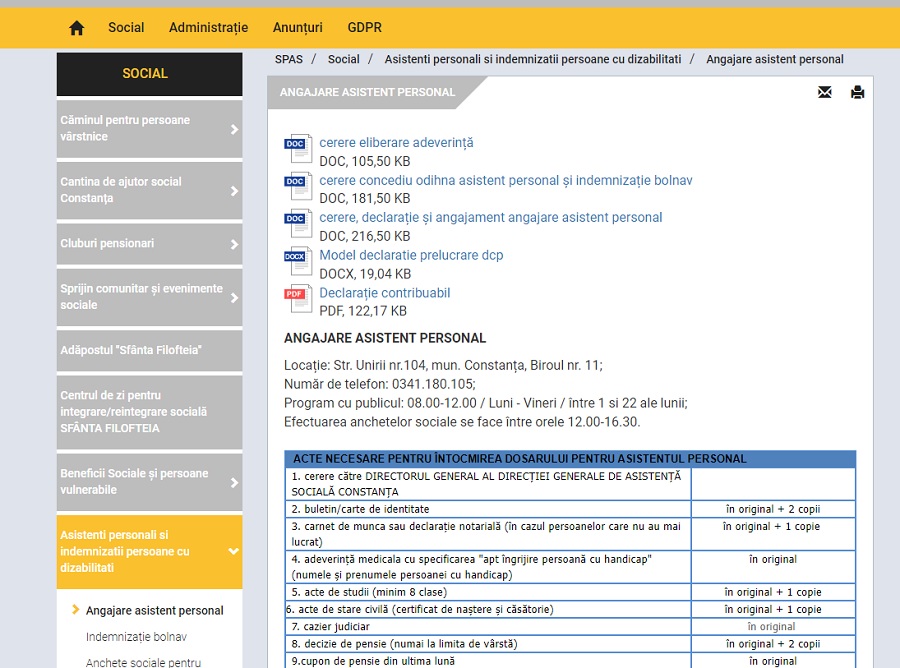Click DOCX icon beside Model declaratie prelucrare

pos(297,263)
